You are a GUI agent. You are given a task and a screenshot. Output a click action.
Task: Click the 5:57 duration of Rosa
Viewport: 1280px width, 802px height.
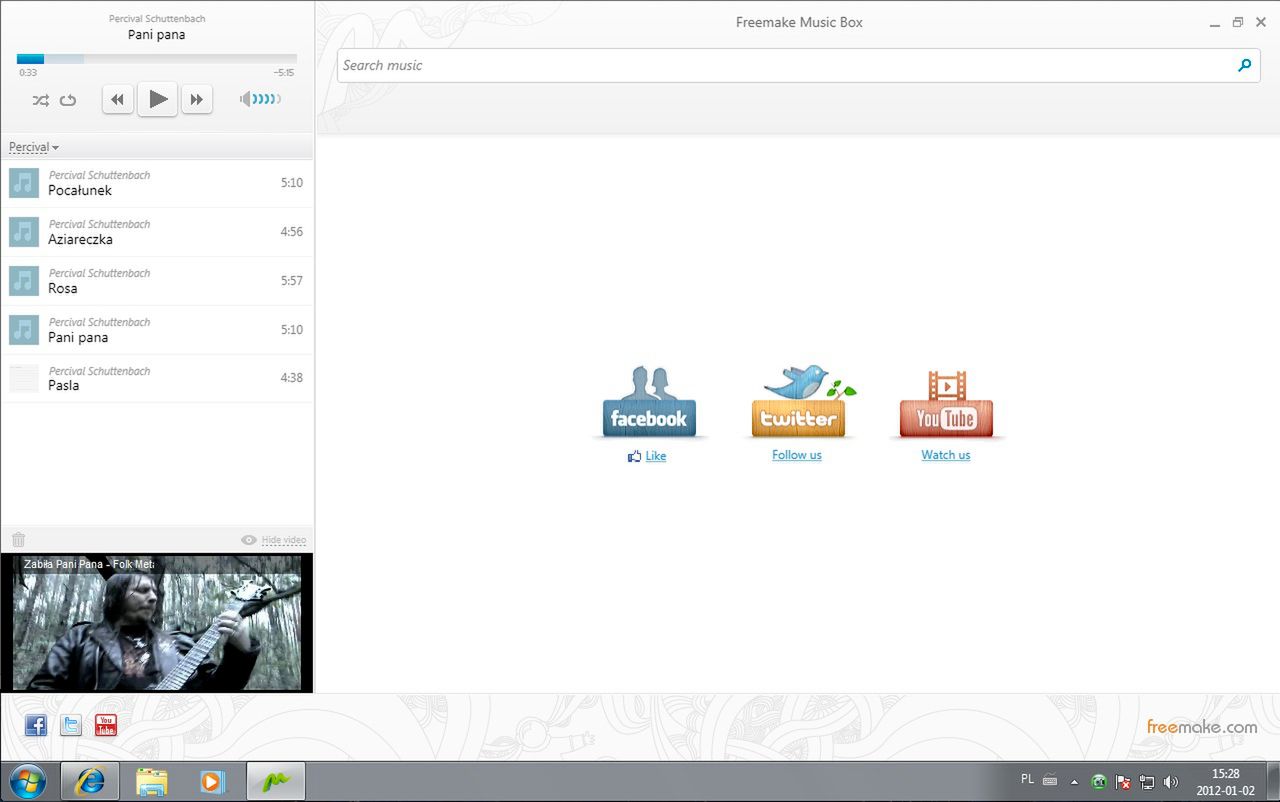click(x=291, y=281)
